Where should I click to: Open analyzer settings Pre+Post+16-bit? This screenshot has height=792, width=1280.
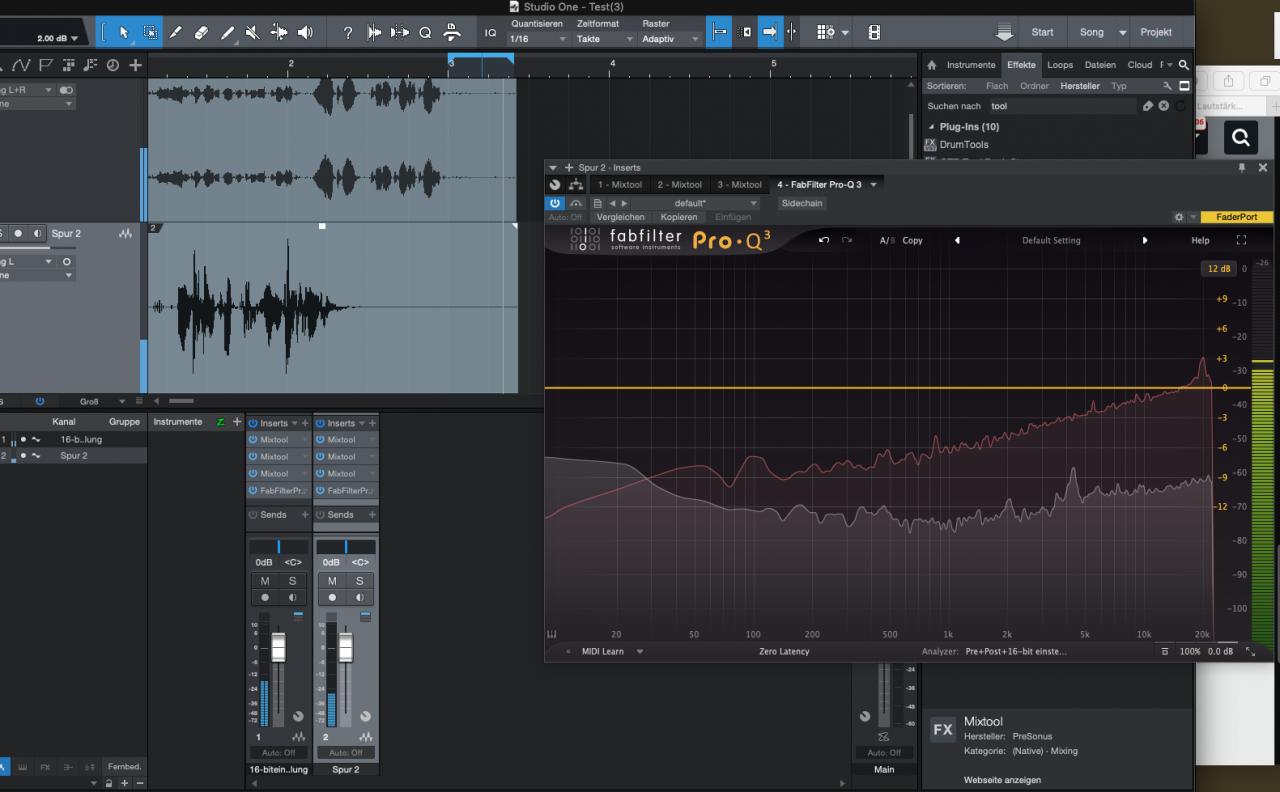tap(1015, 651)
